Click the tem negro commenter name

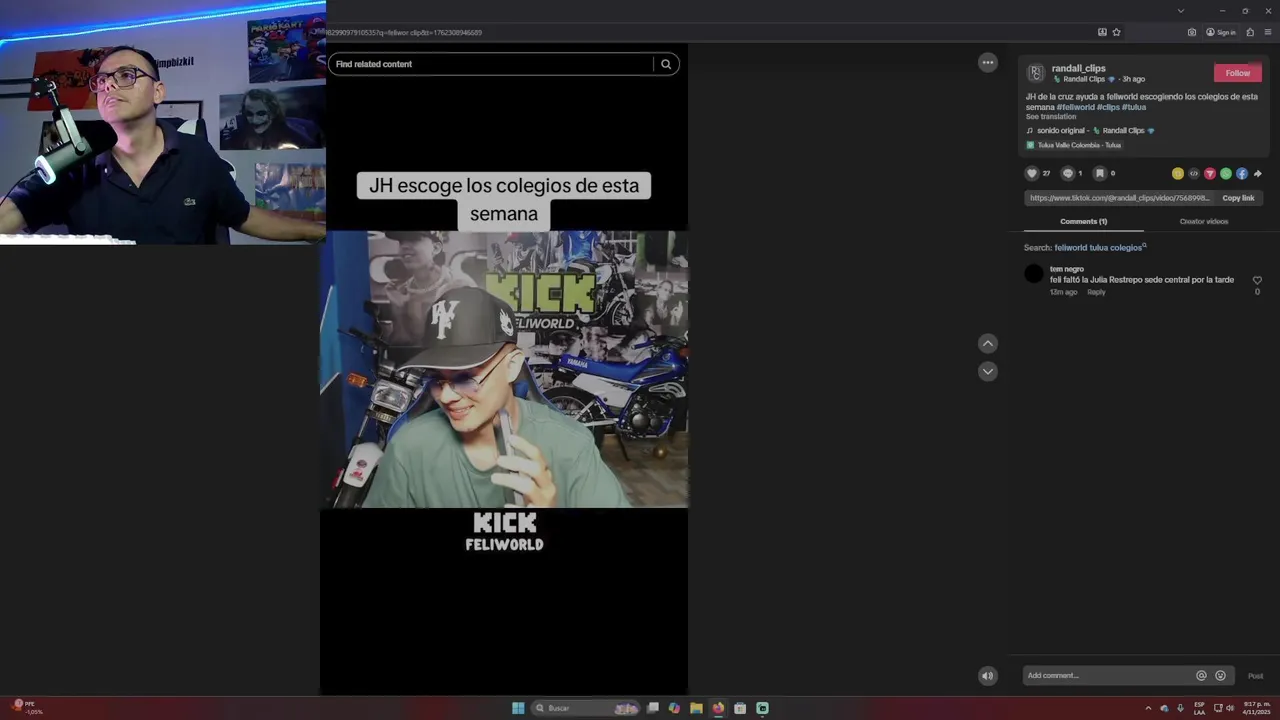pyautogui.click(x=1066, y=269)
